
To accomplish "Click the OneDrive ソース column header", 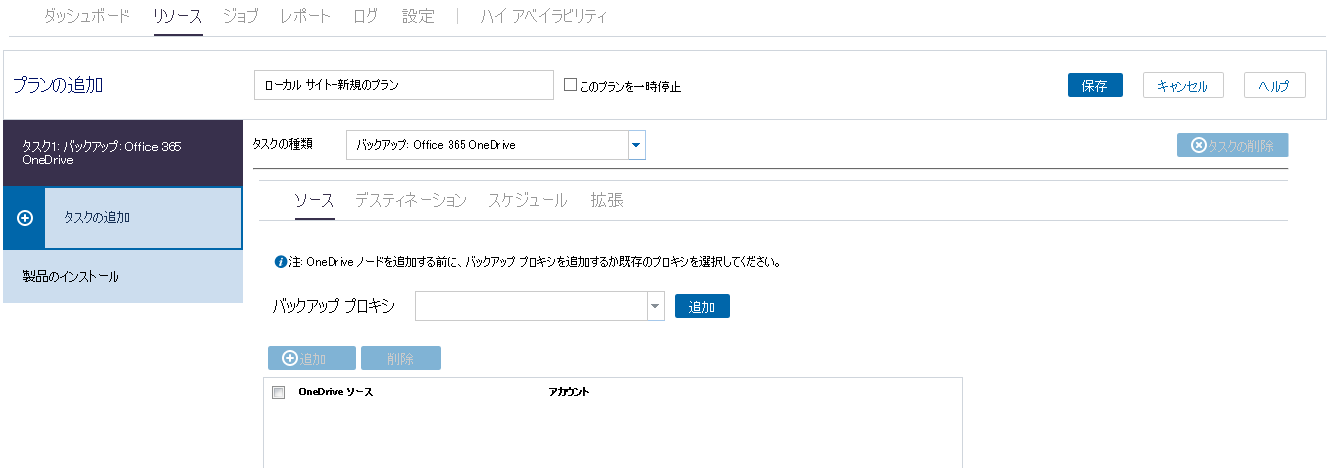I will pyautogui.click(x=335, y=392).
